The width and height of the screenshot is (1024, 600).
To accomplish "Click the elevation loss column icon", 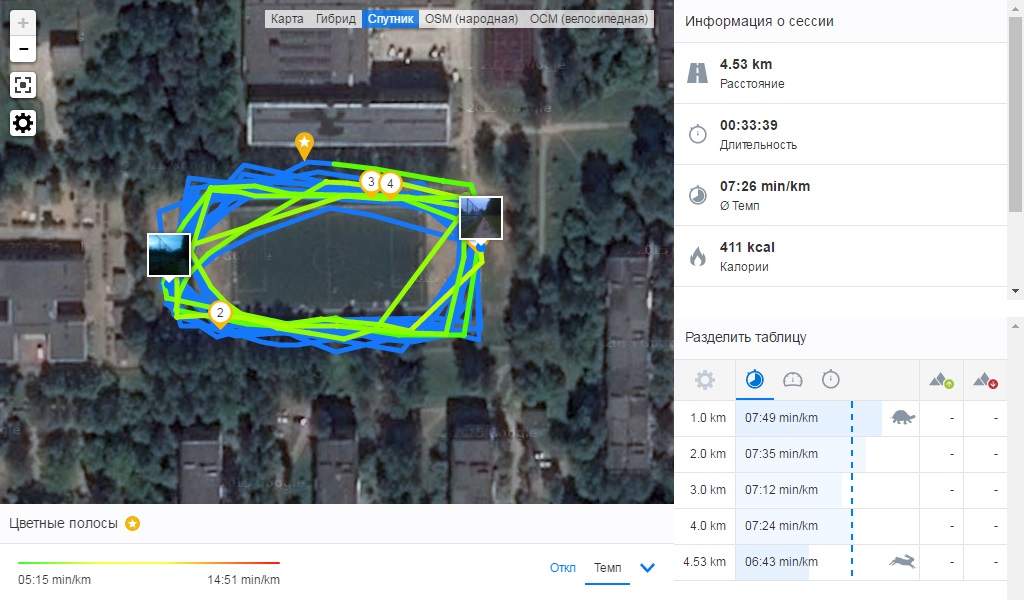I will (985, 380).
